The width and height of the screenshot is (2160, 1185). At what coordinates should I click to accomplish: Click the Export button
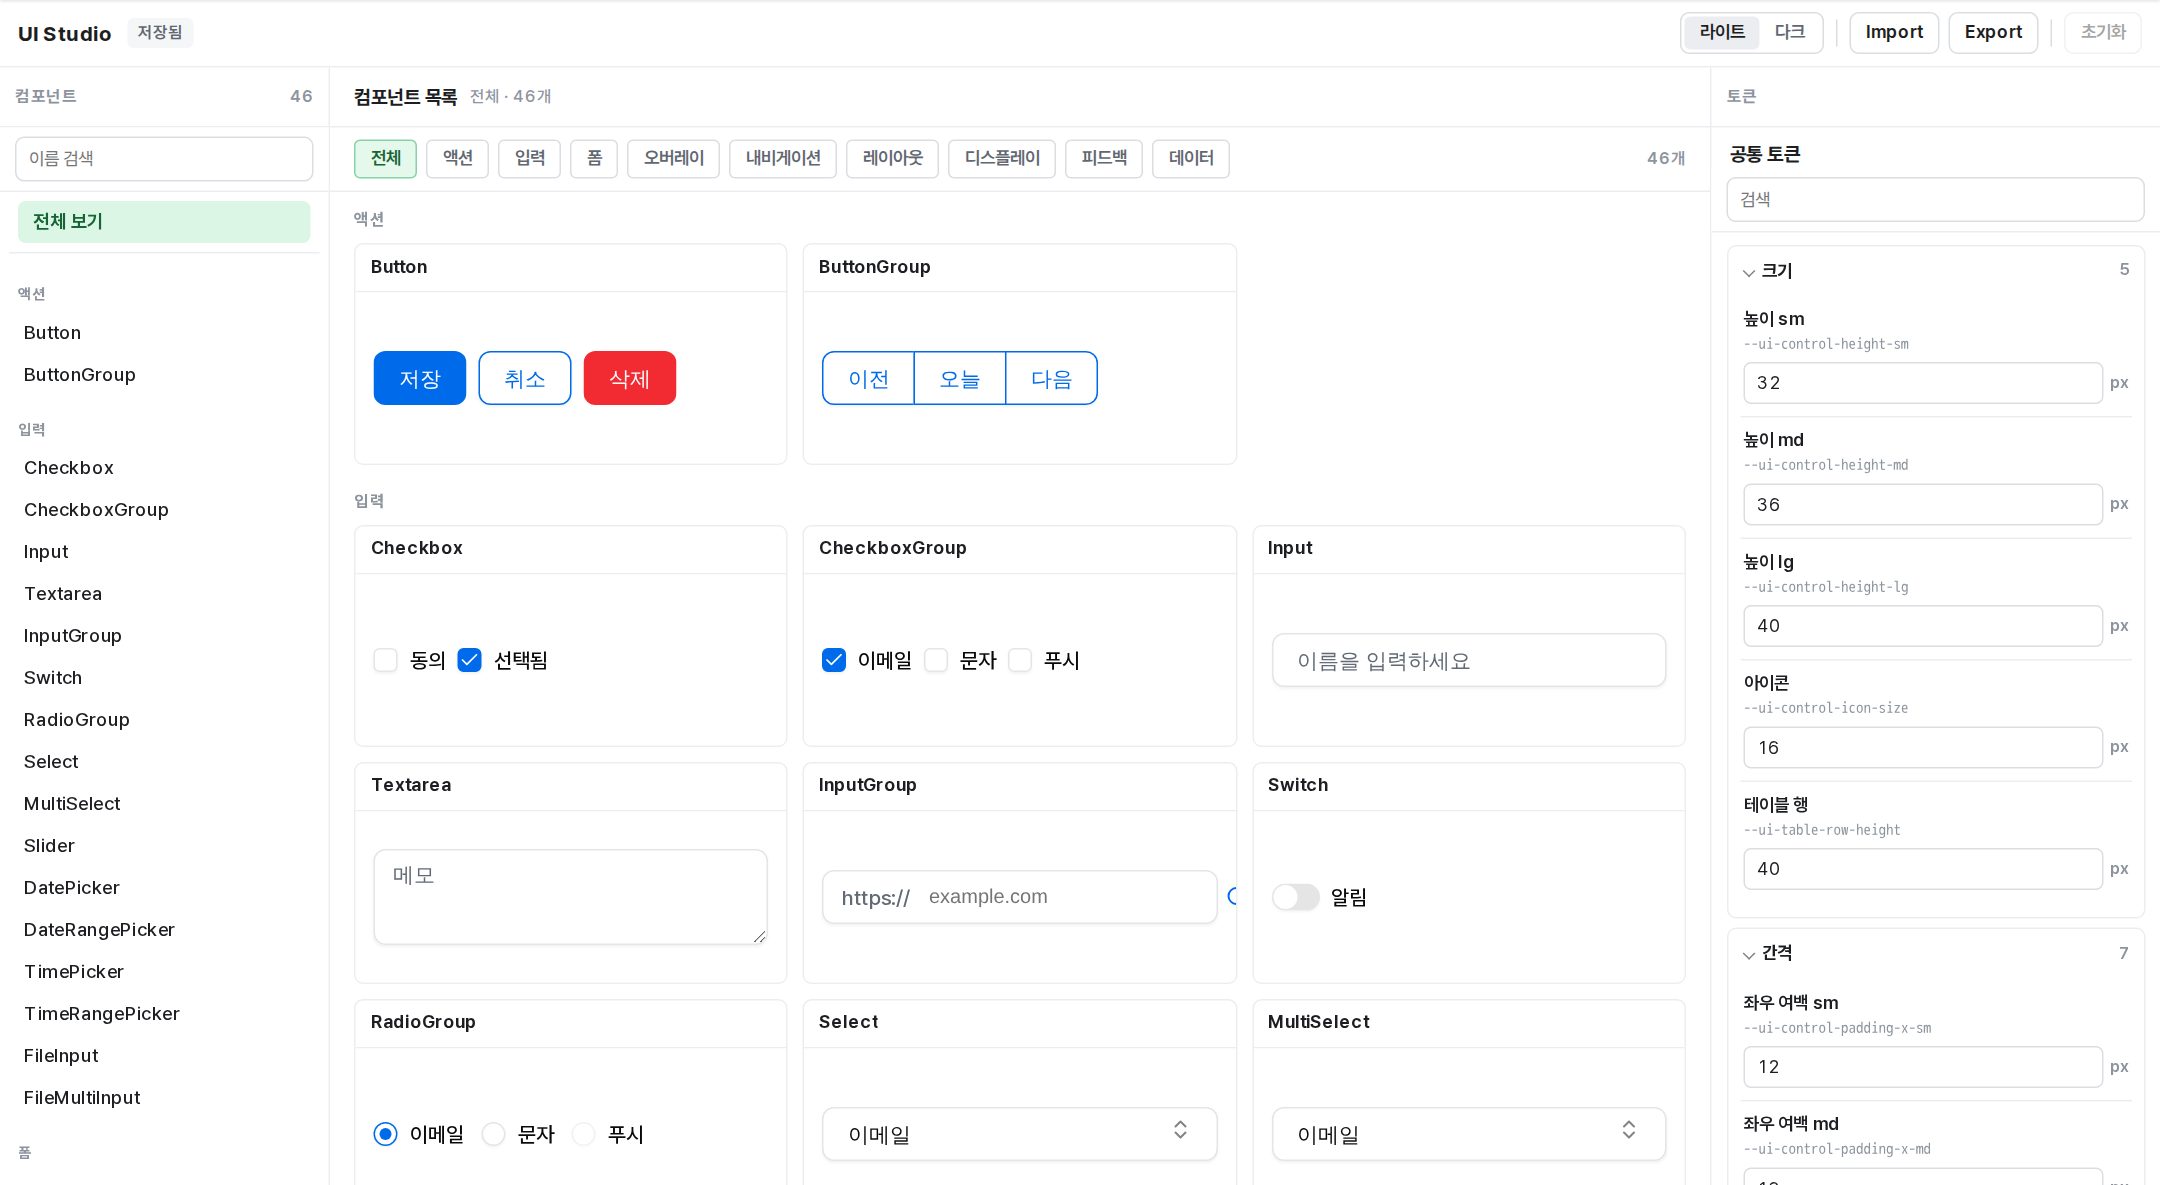click(1993, 32)
